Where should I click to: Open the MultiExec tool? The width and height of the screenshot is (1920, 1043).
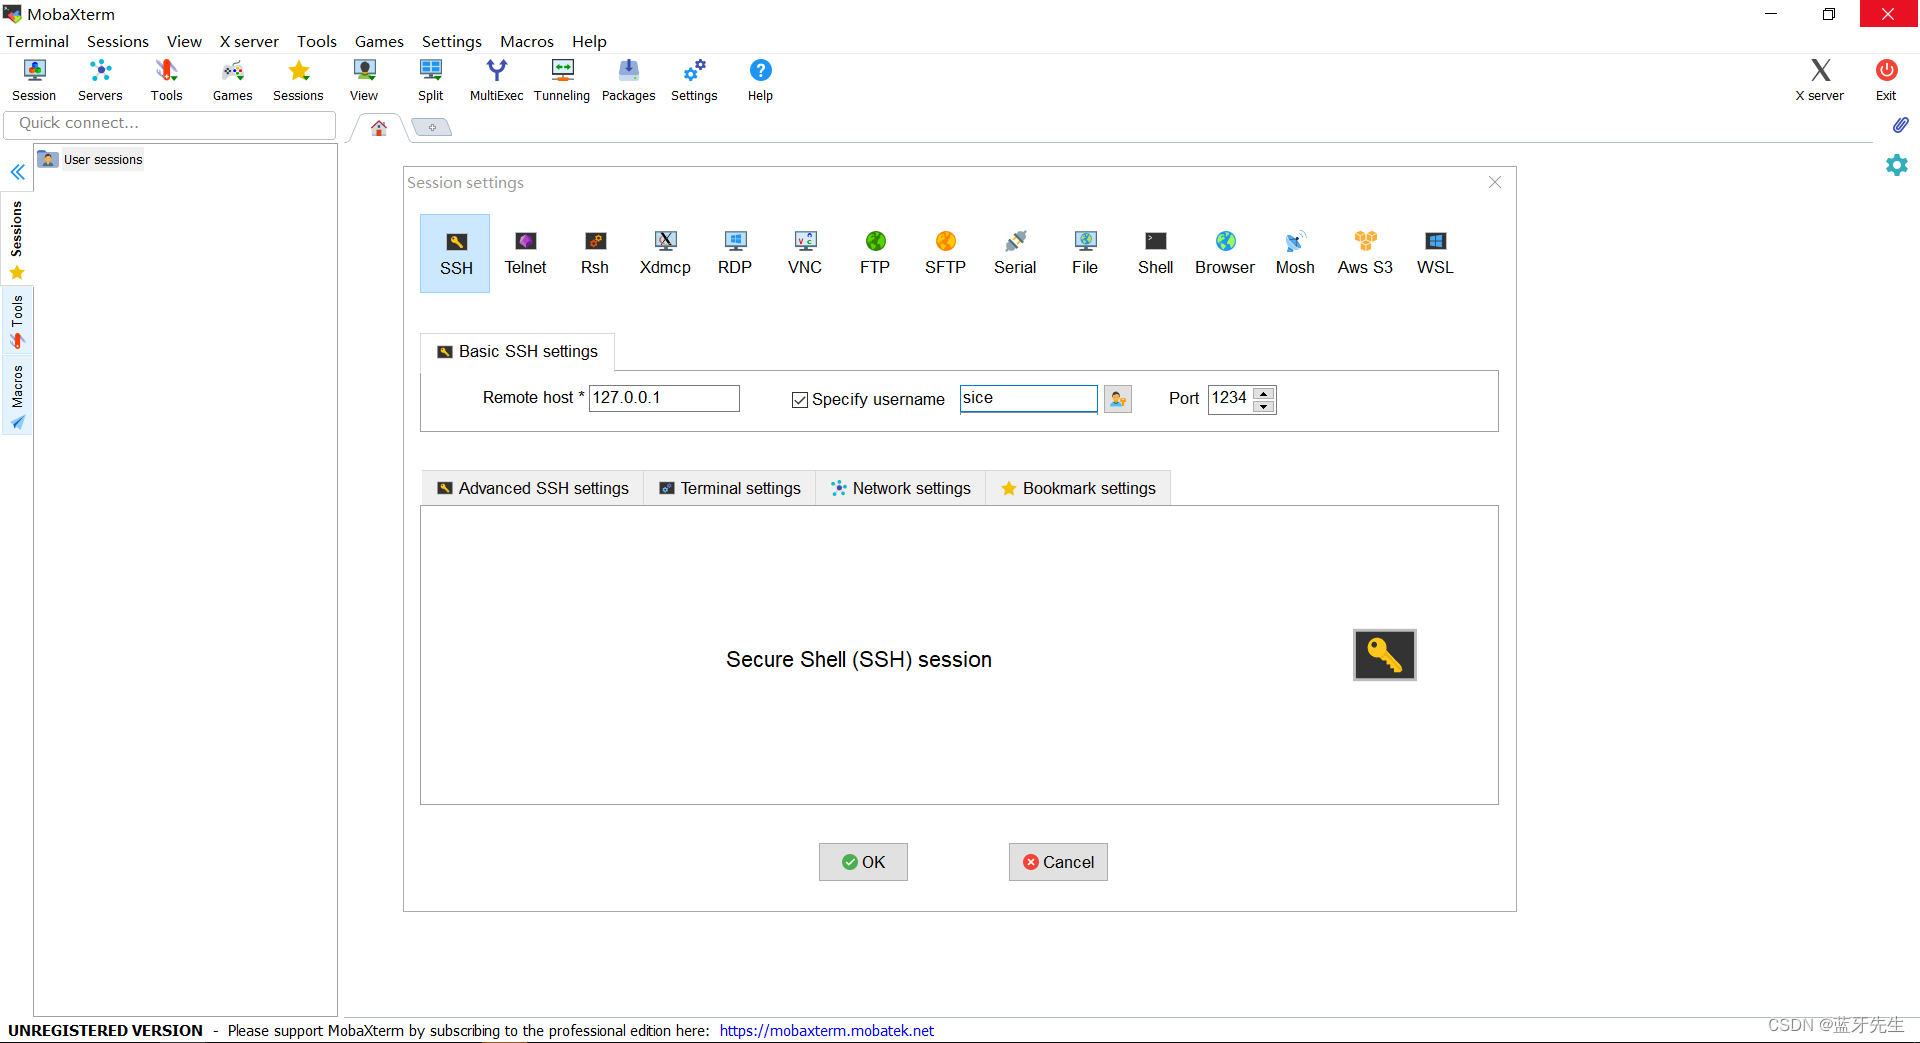pyautogui.click(x=496, y=79)
